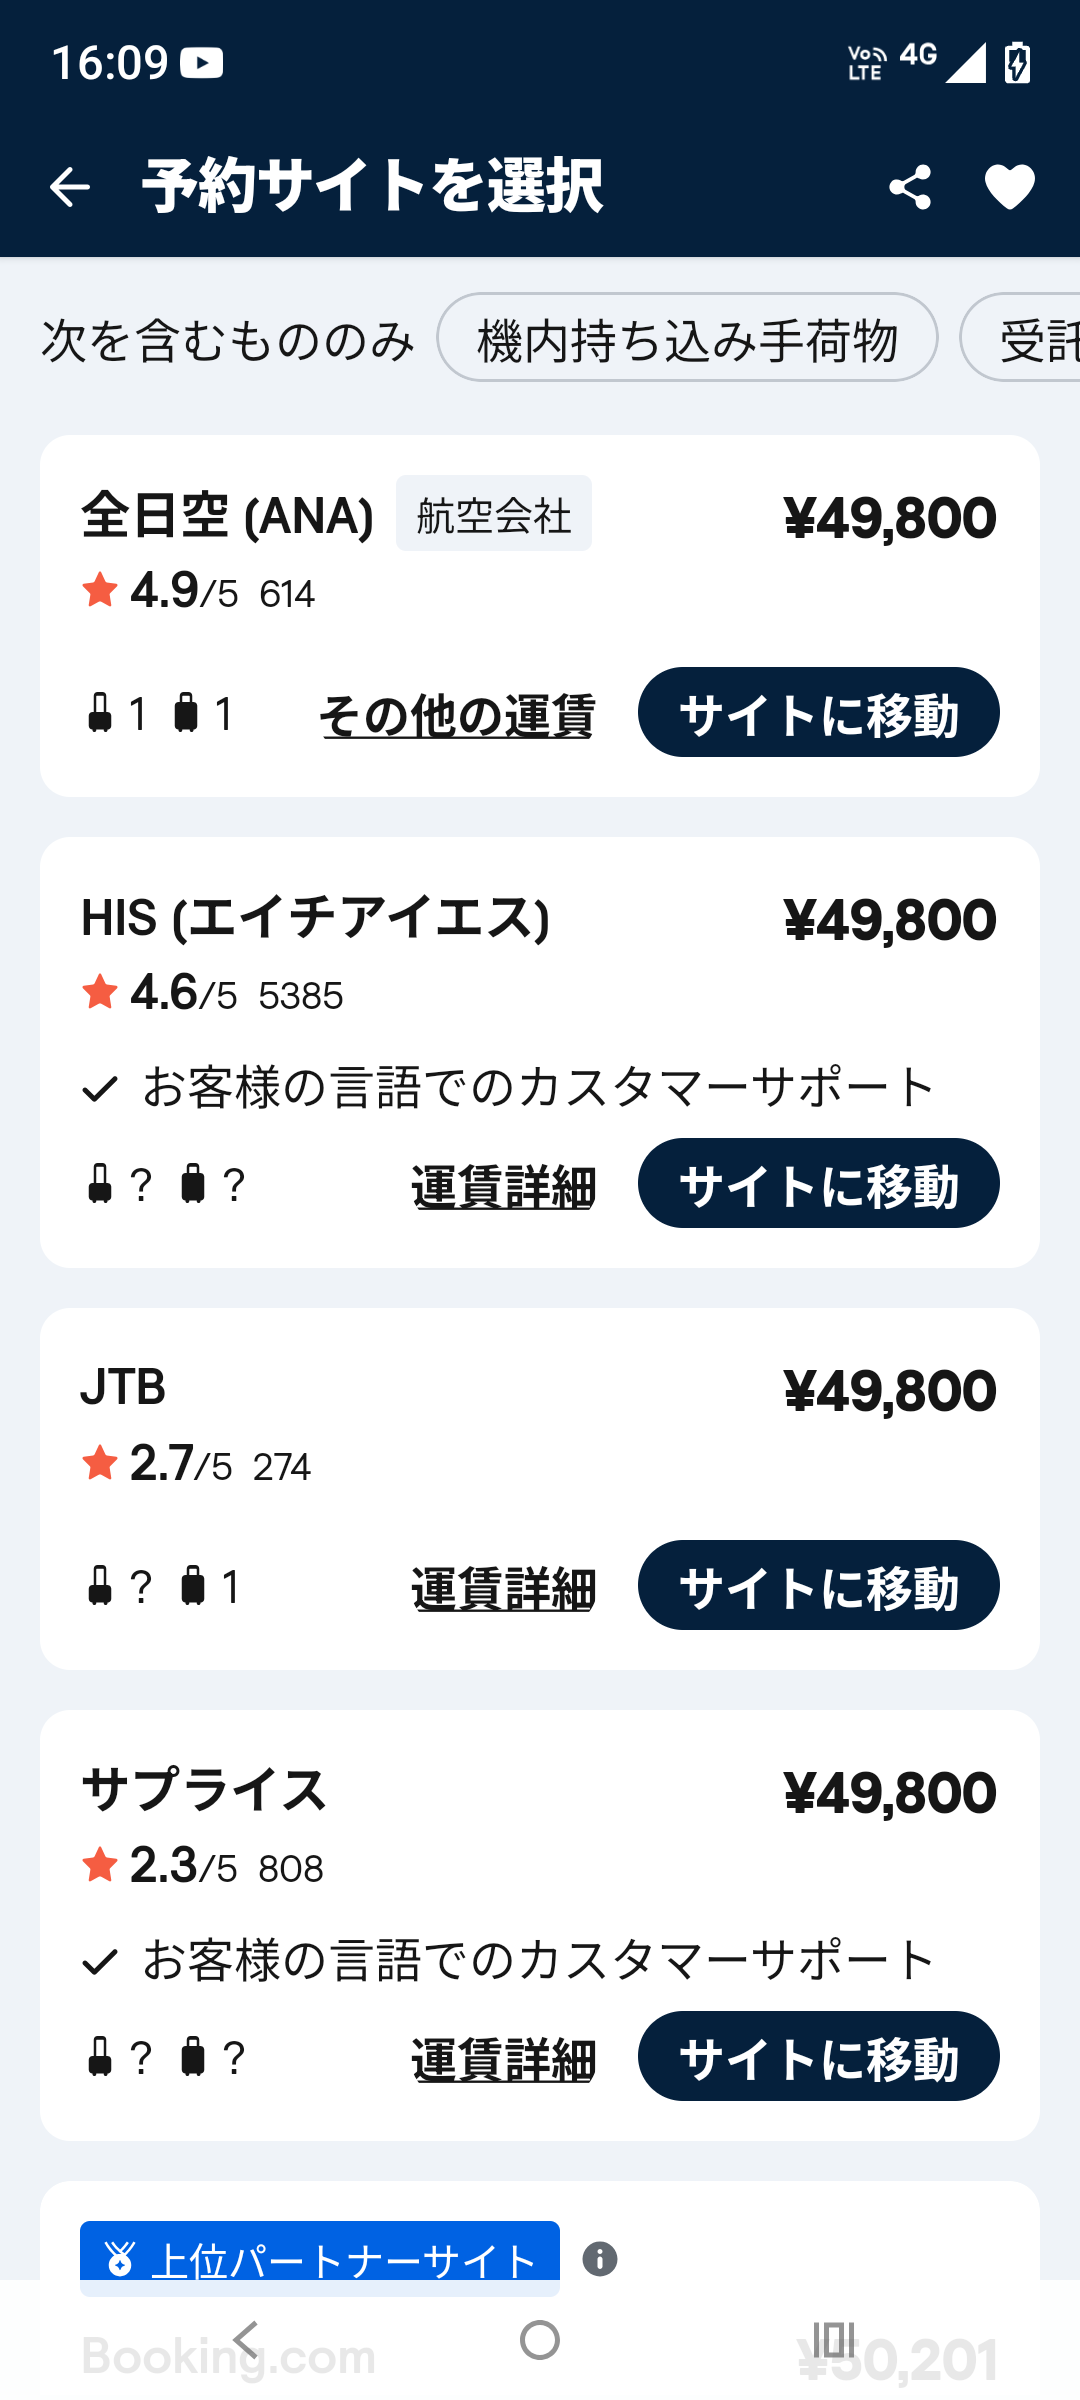Viewport: 1080px width, 2400px height.
Task: Tap ANA's orange star rating
Action: coord(100,590)
